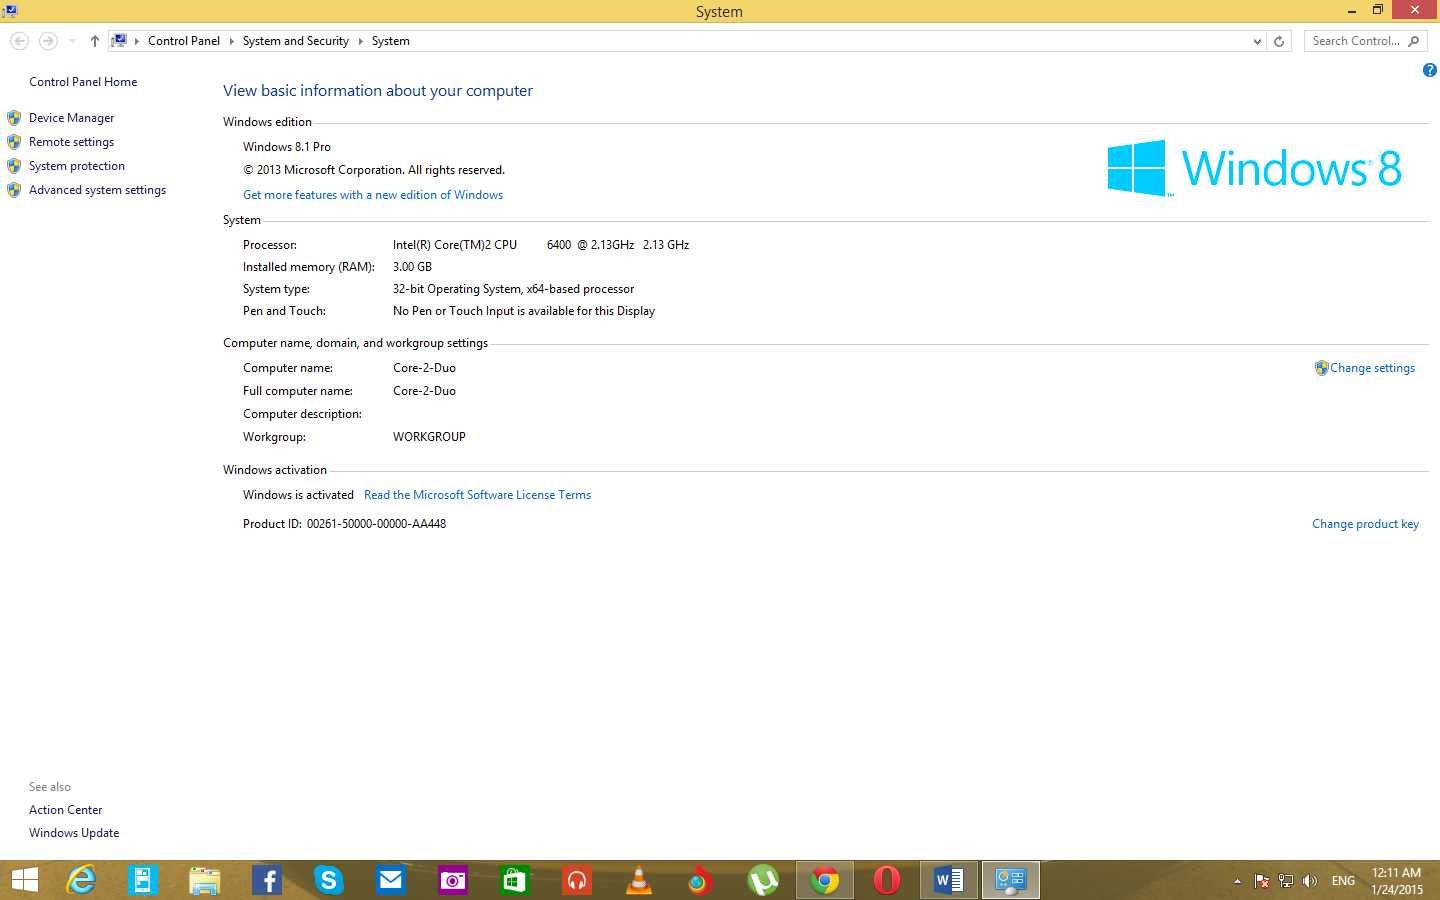Screen dimensions: 1440x900
Task: Open uTorrent from taskbar
Action: [x=763, y=880]
